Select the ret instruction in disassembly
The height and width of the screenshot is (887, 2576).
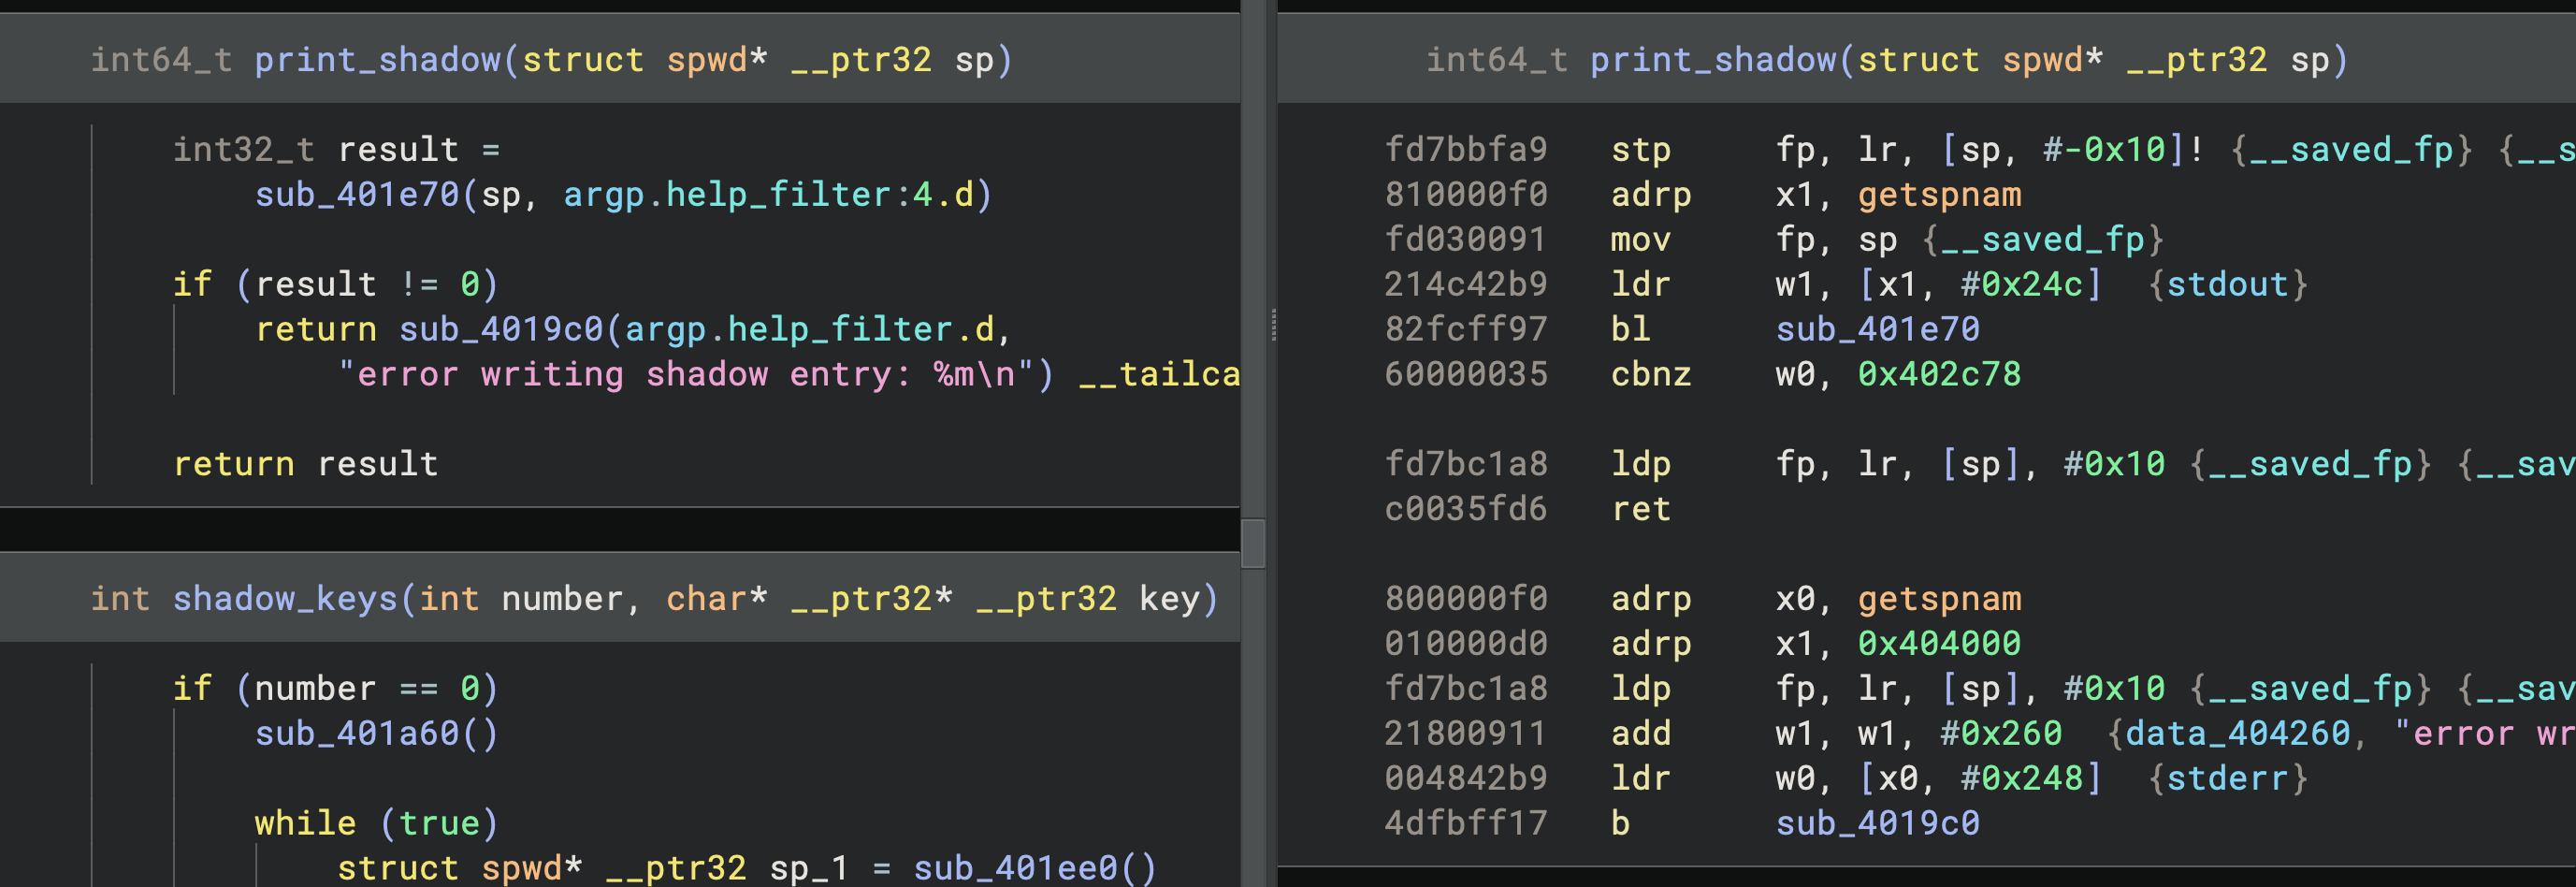point(1640,509)
